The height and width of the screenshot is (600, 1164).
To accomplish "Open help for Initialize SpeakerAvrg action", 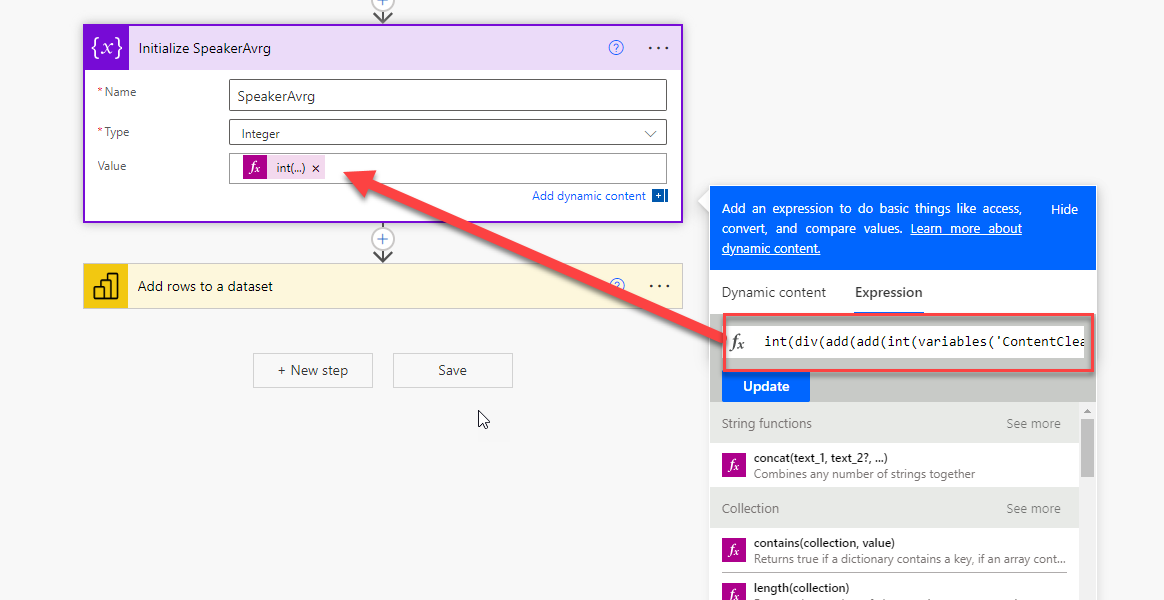I will (x=616, y=48).
